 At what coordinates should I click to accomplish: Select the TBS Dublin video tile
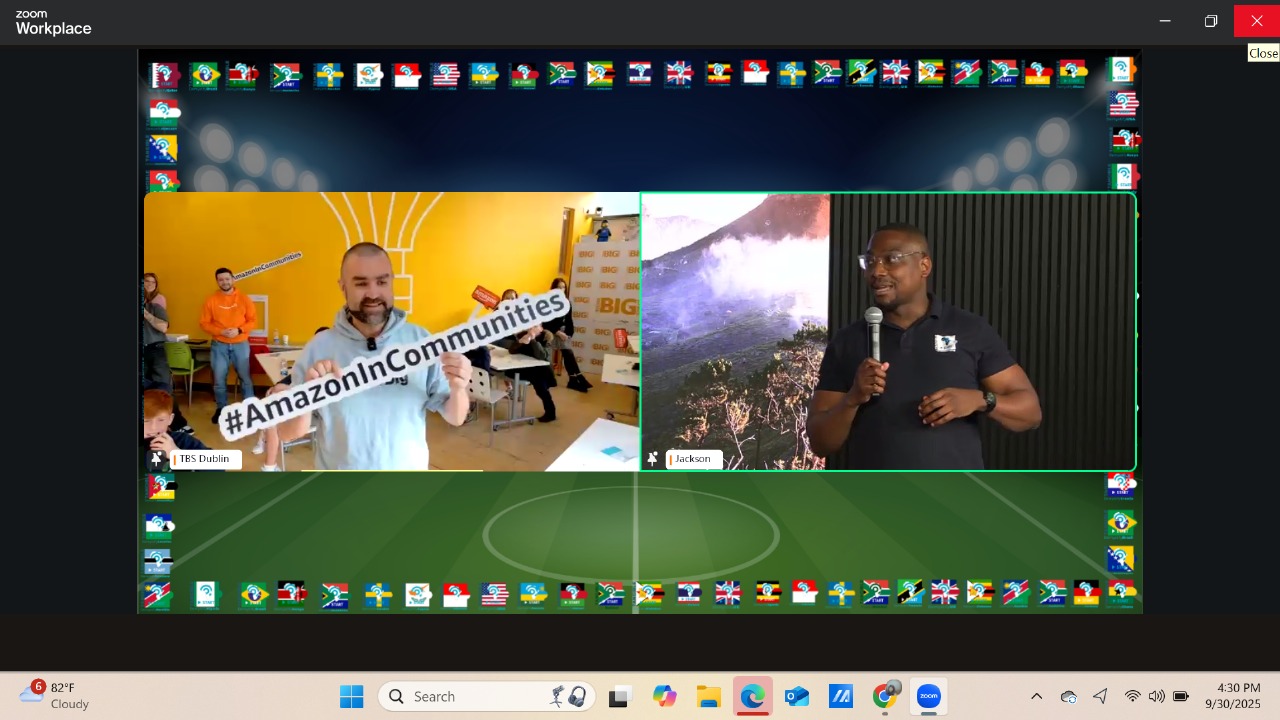coord(391,330)
